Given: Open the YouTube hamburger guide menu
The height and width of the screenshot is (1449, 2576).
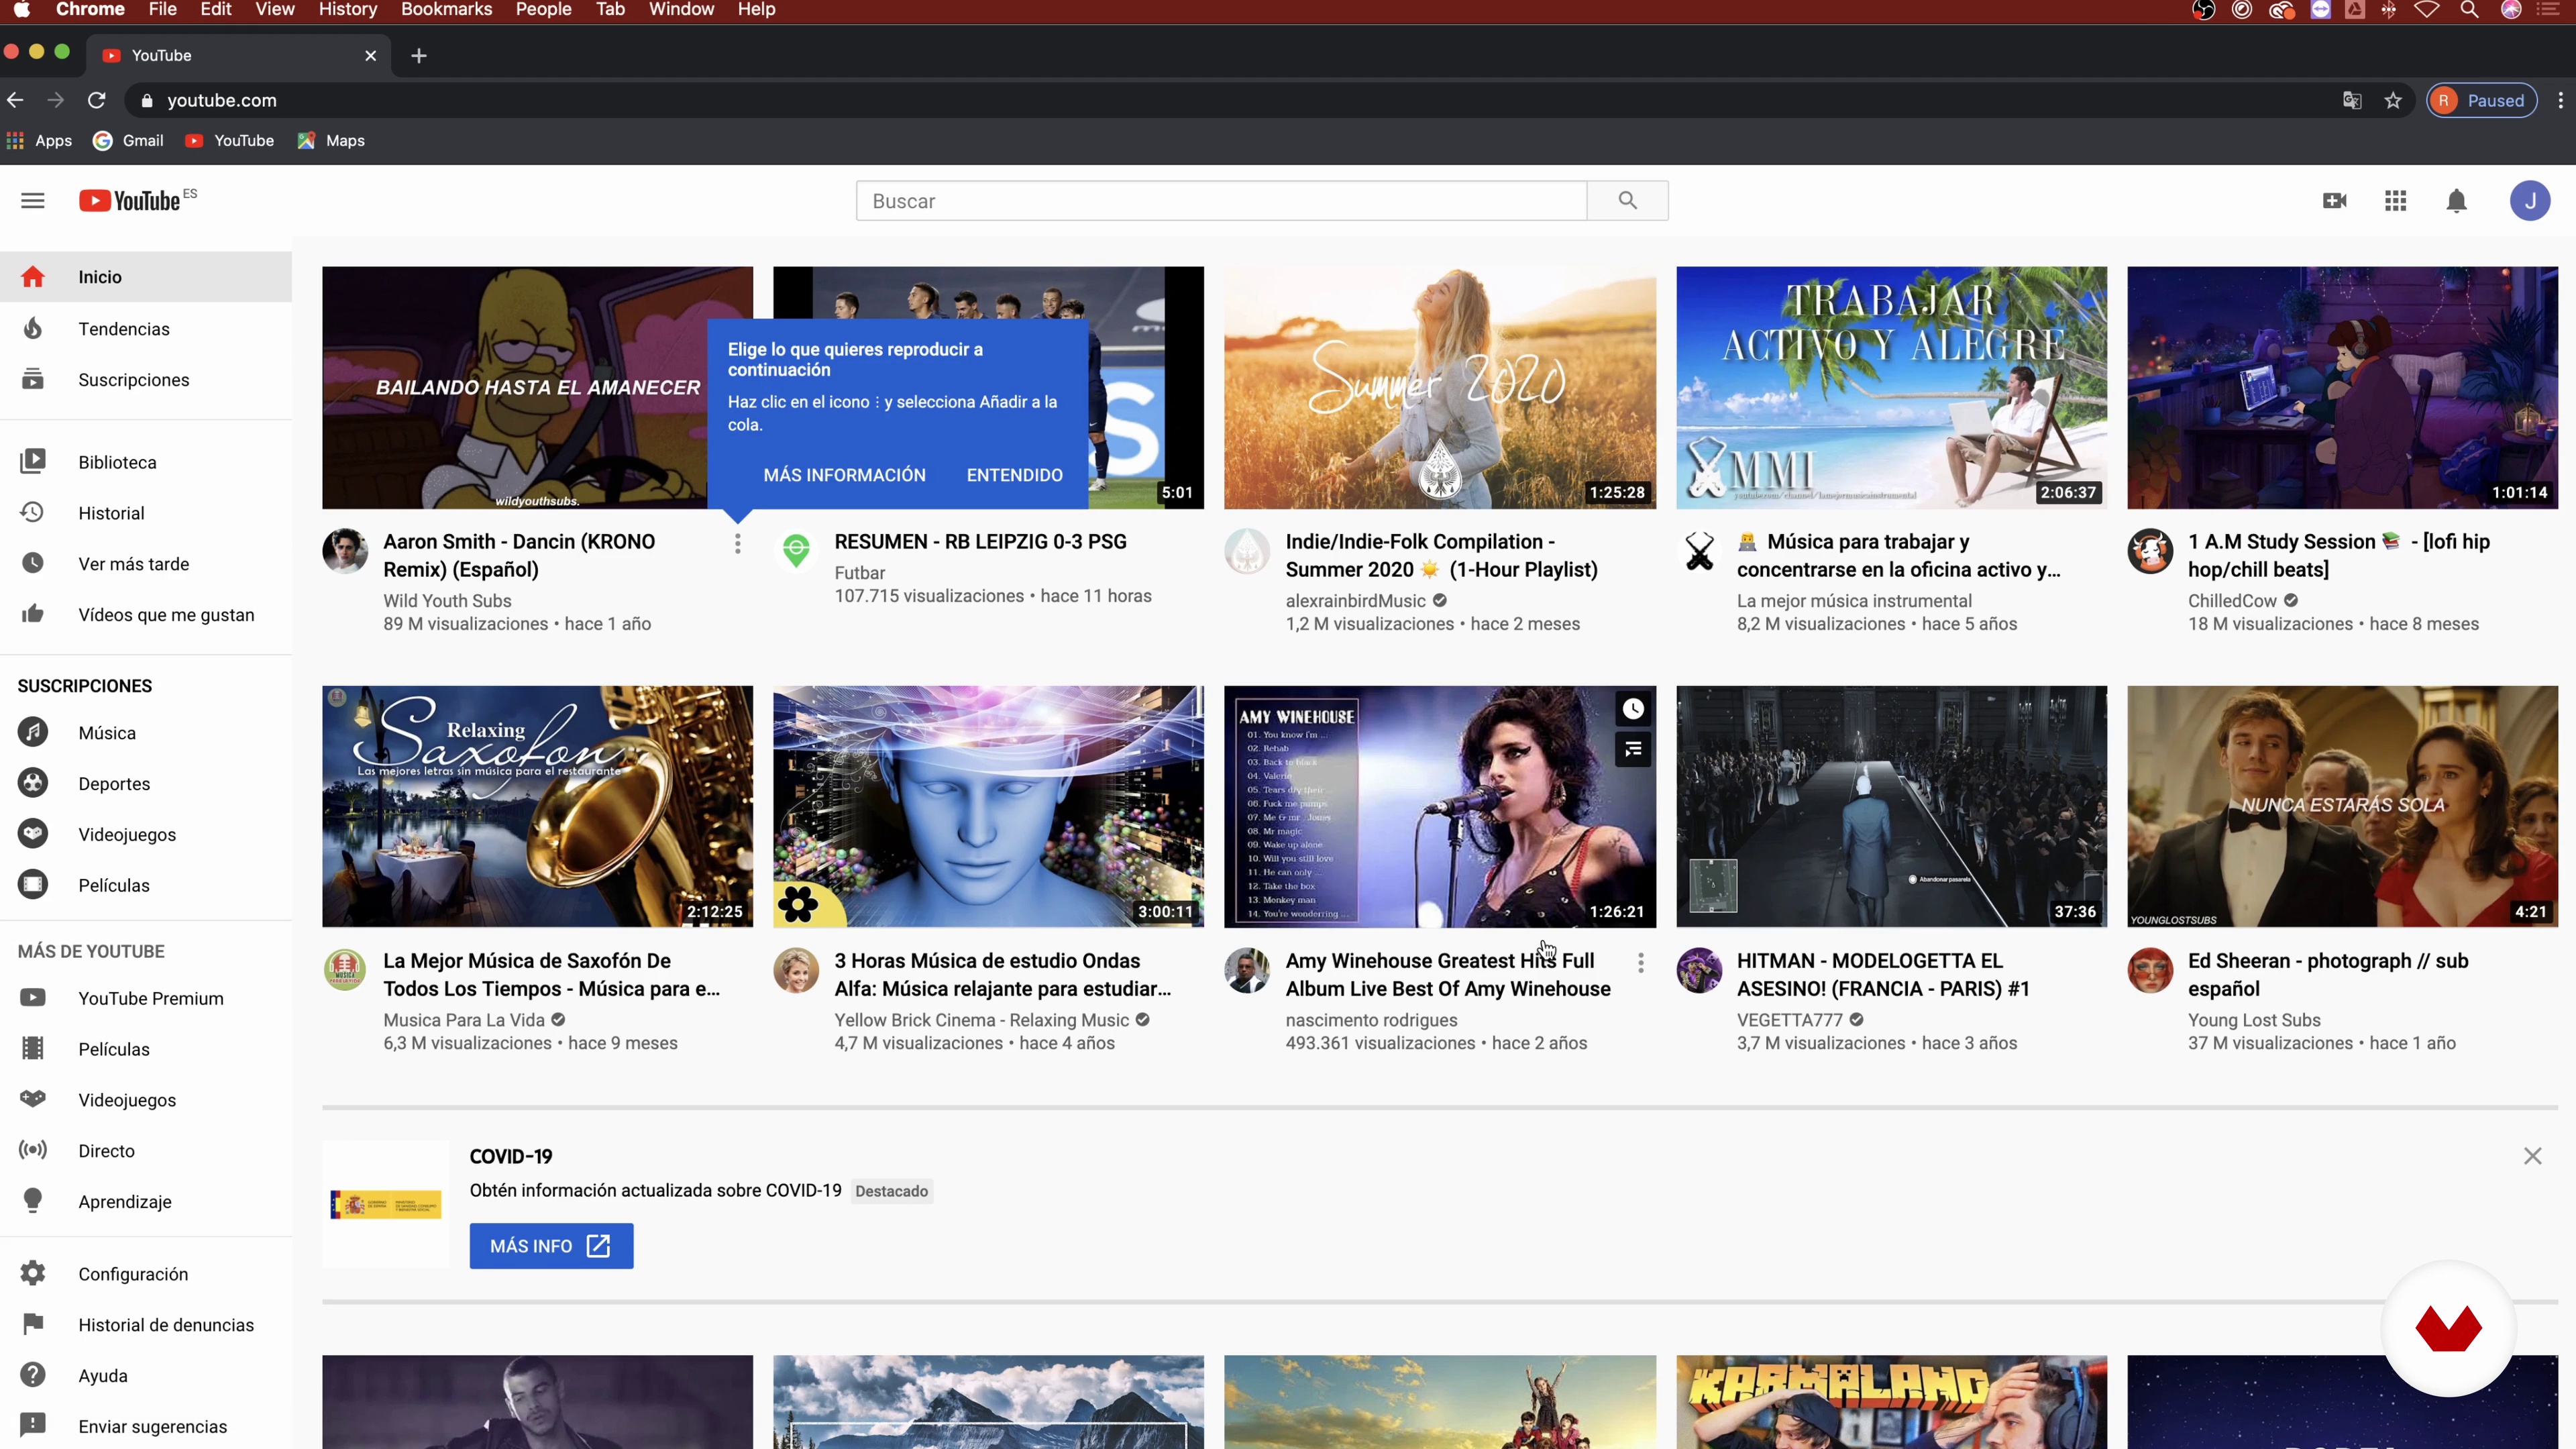Looking at the screenshot, I should click(33, 201).
